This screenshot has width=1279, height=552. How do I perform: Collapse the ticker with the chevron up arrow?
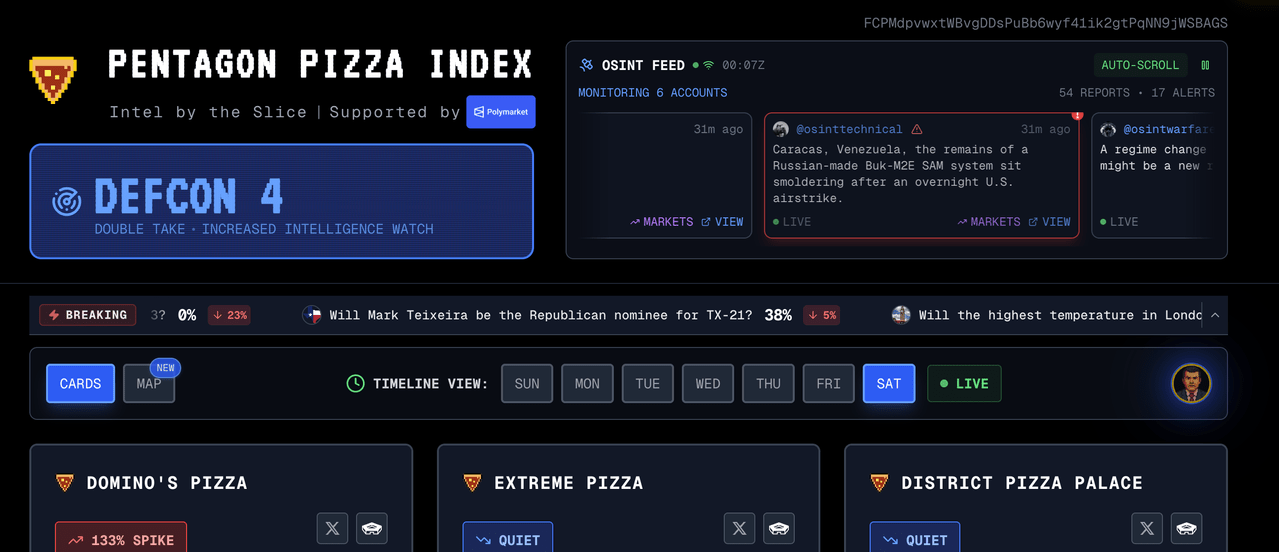[x=1215, y=315]
